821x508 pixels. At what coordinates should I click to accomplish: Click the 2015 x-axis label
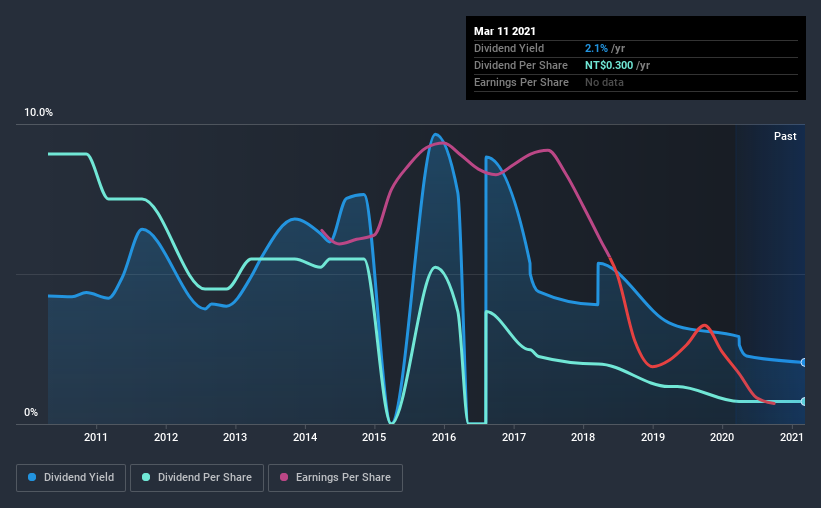[x=374, y=437]
